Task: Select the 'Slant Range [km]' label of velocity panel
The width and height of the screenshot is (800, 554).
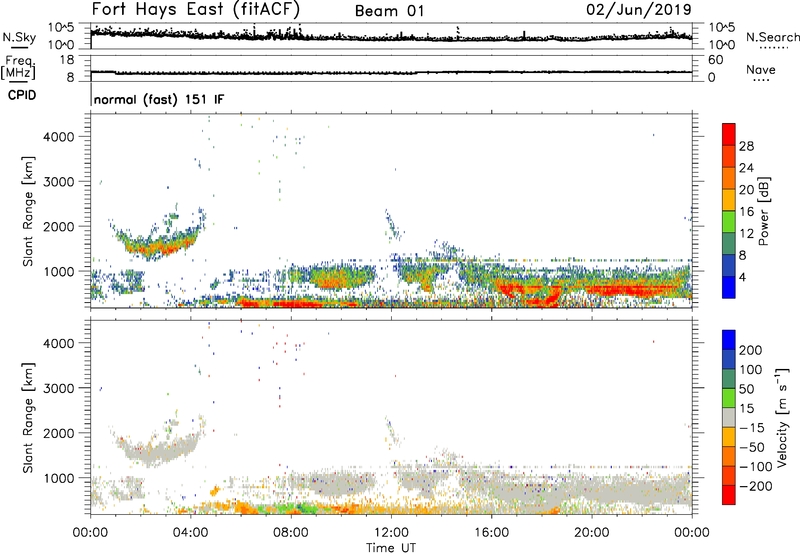Action: [28, 418]
